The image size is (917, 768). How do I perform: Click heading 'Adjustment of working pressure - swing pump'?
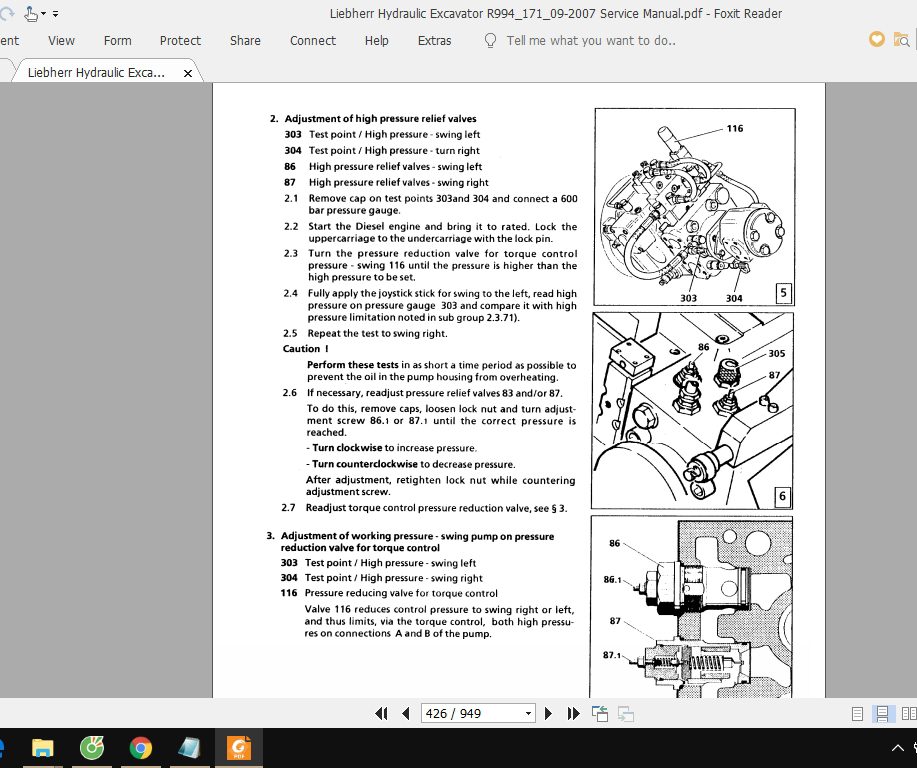[417, 542]
